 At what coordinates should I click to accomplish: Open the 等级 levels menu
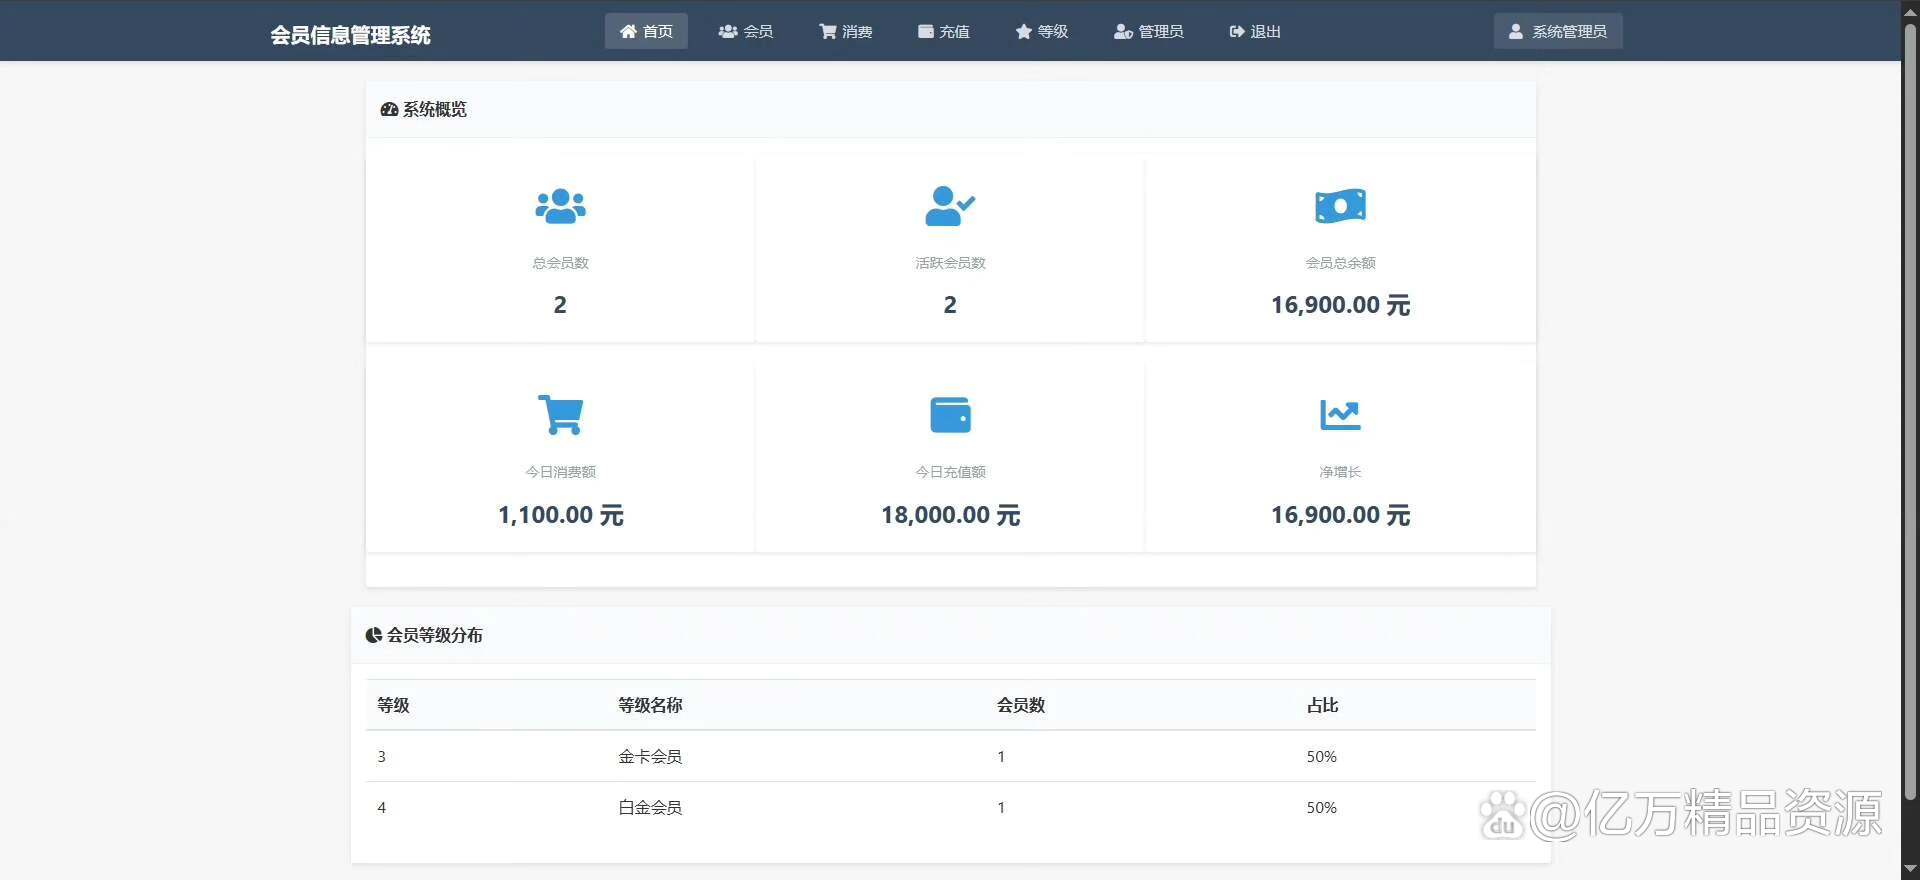tap(1042, 31)
